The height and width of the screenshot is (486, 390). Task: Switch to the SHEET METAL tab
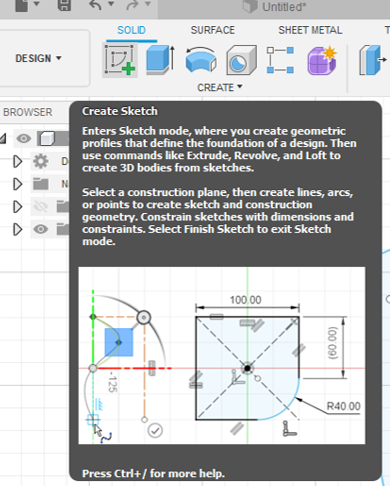click(x=310, y=30)
